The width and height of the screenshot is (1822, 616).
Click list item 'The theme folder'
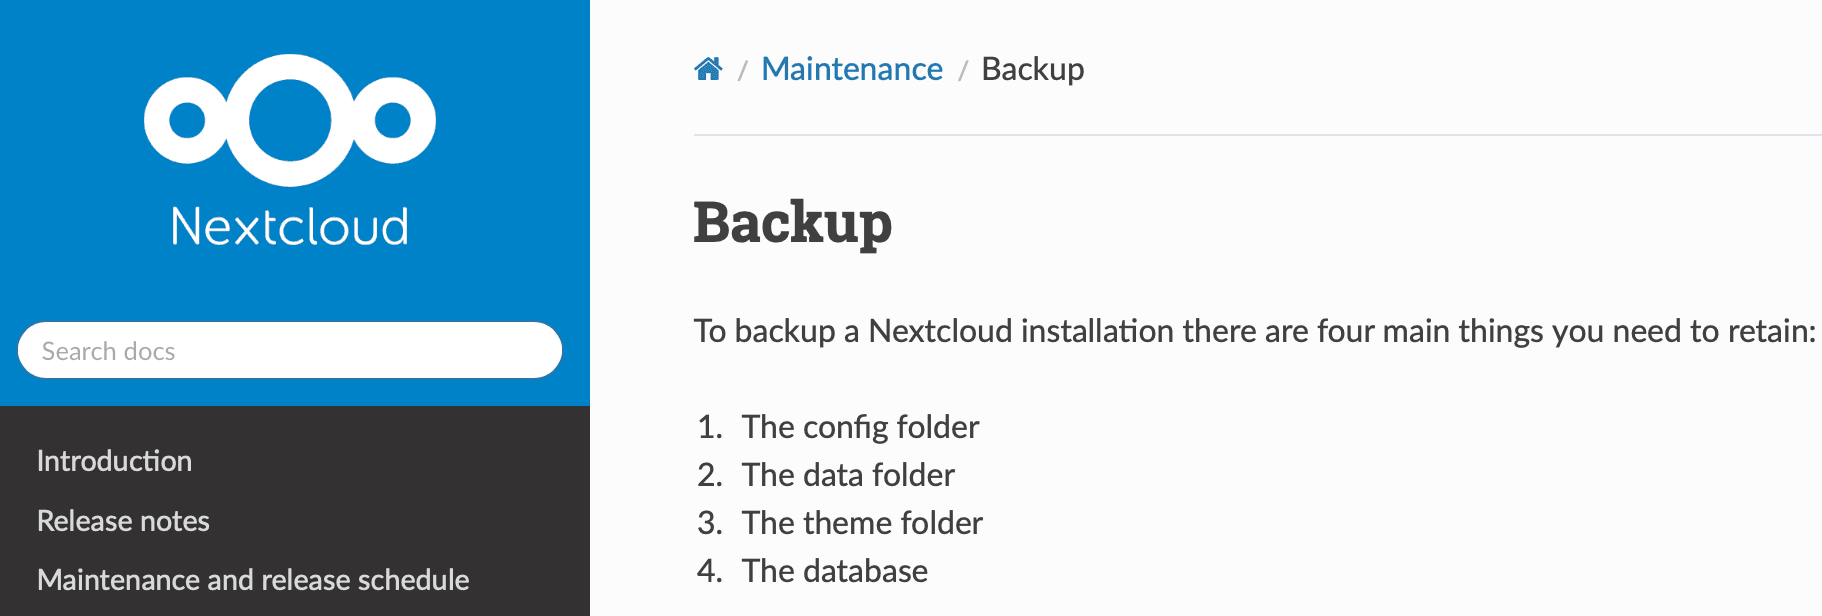pyautogui.click(x=861, y=522)
